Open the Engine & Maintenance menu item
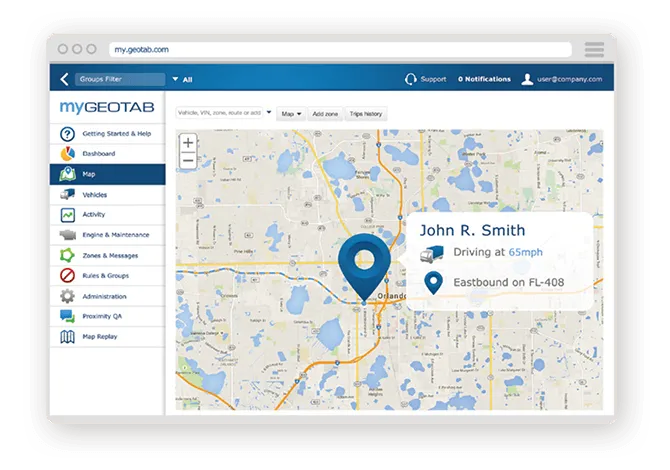 pos(108,235)
